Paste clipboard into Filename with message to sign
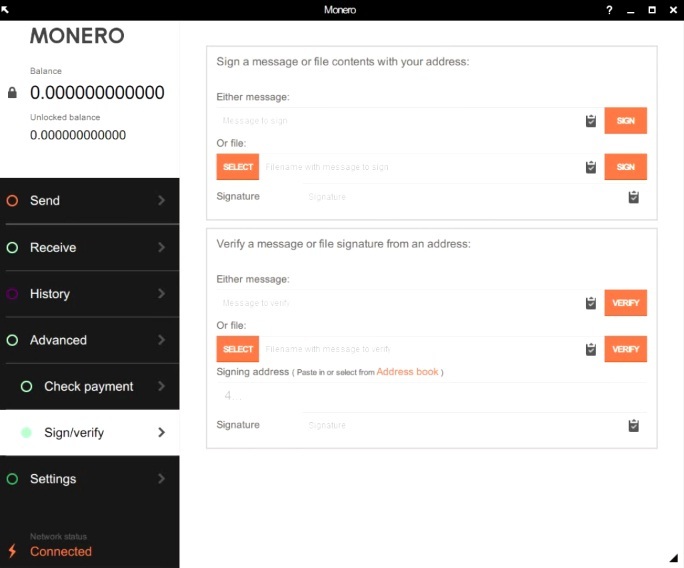The height and width of the screenshot is (568, 684). (591, 167)
